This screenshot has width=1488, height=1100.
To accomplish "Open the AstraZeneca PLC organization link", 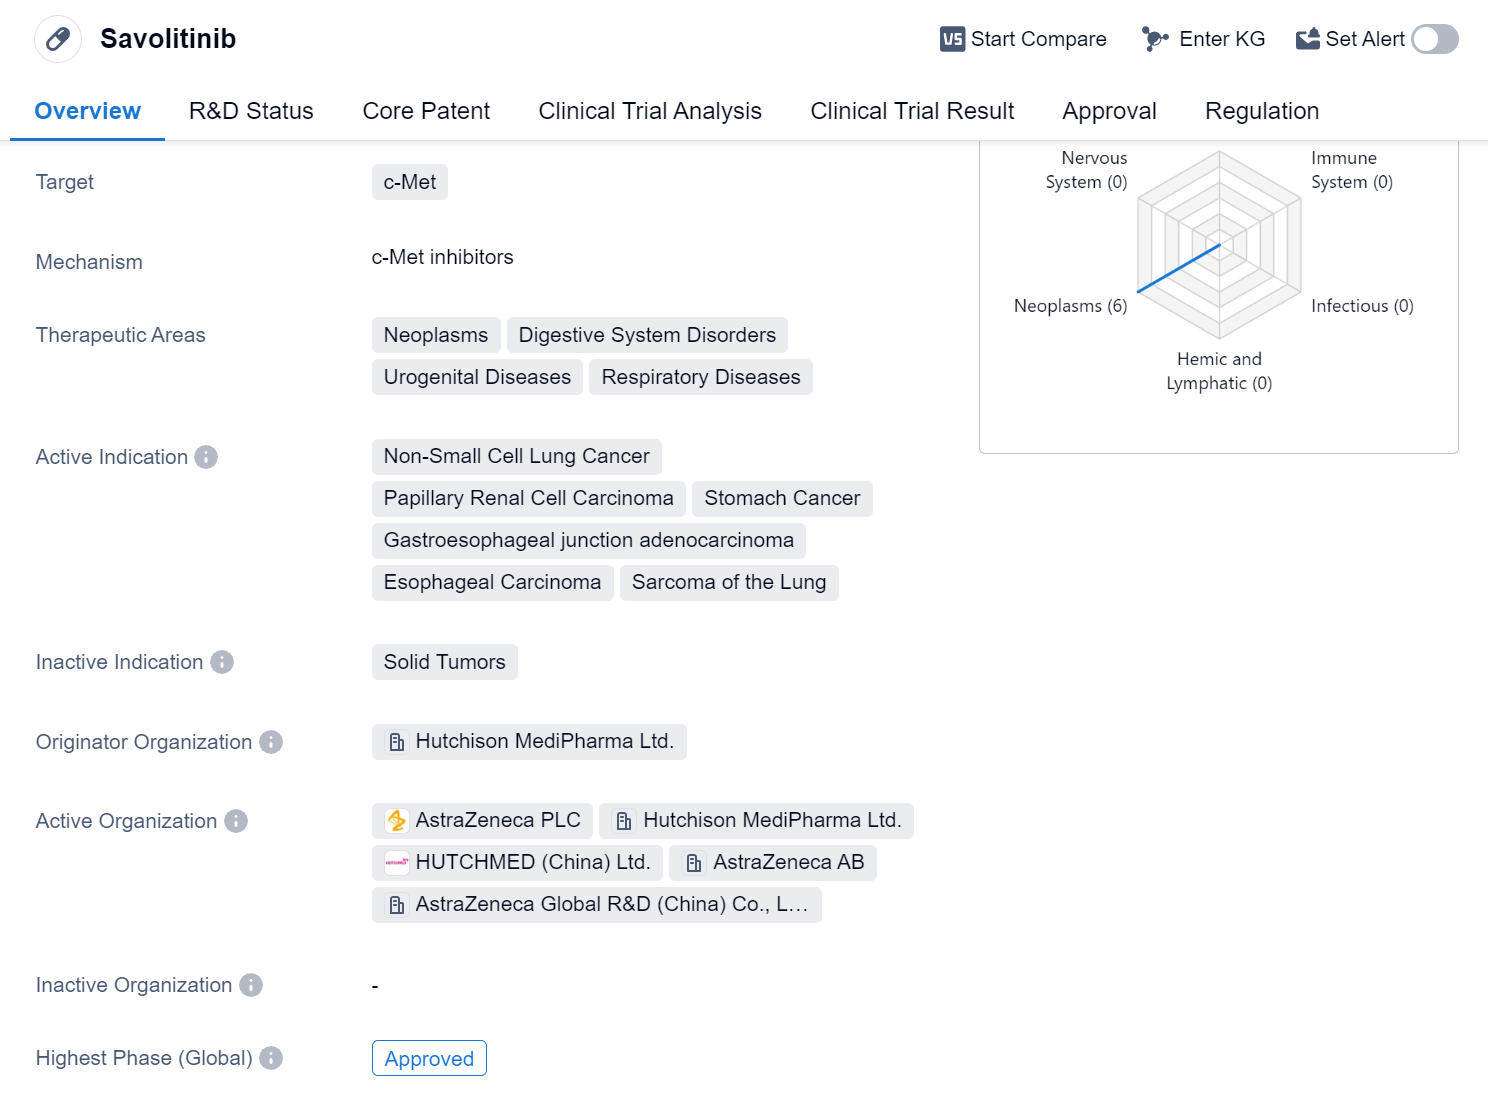I will point(483,820).
